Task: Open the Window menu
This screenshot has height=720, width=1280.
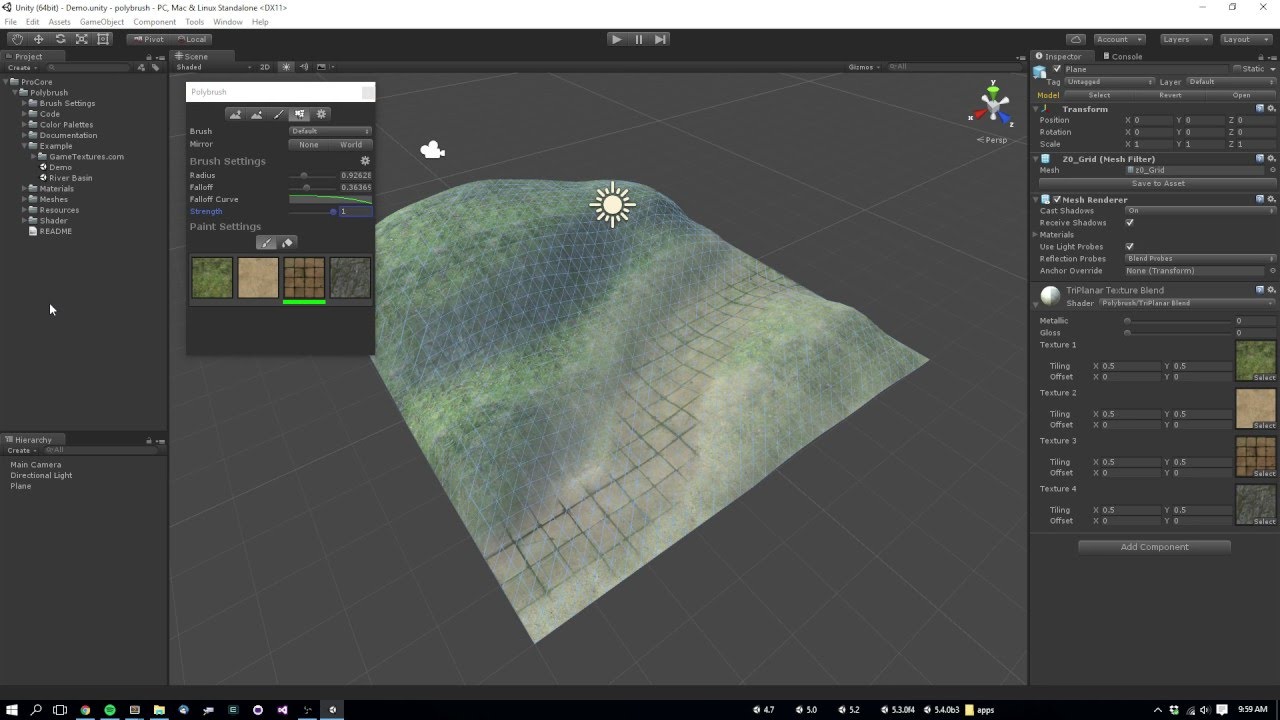Action: pyautogui.click(x=228, y=21)
